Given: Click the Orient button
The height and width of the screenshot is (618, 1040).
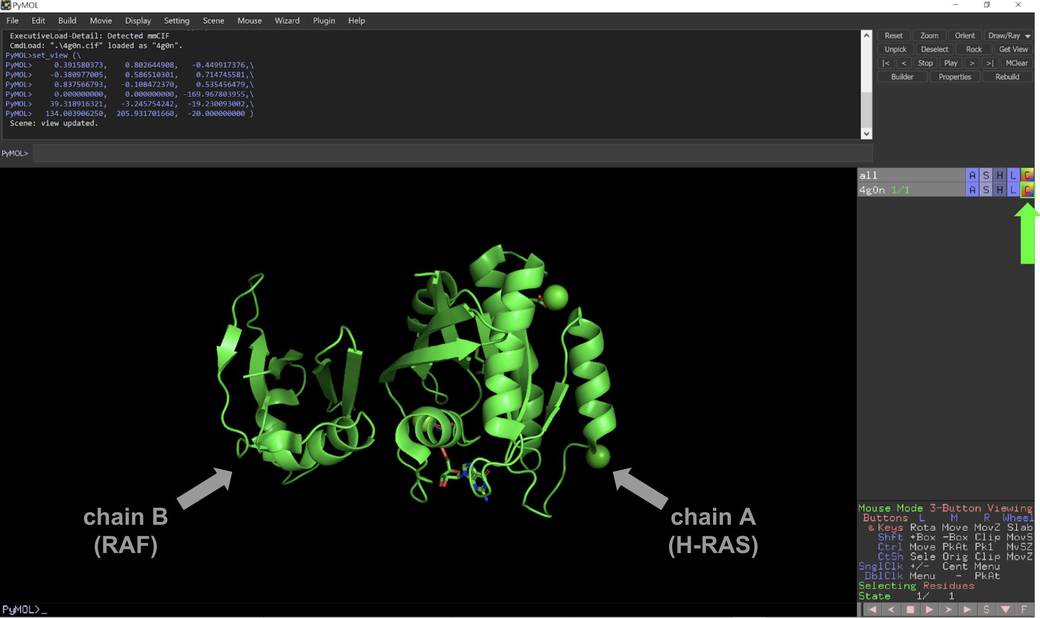Looking at the screenshot, I should click(965, 36).
